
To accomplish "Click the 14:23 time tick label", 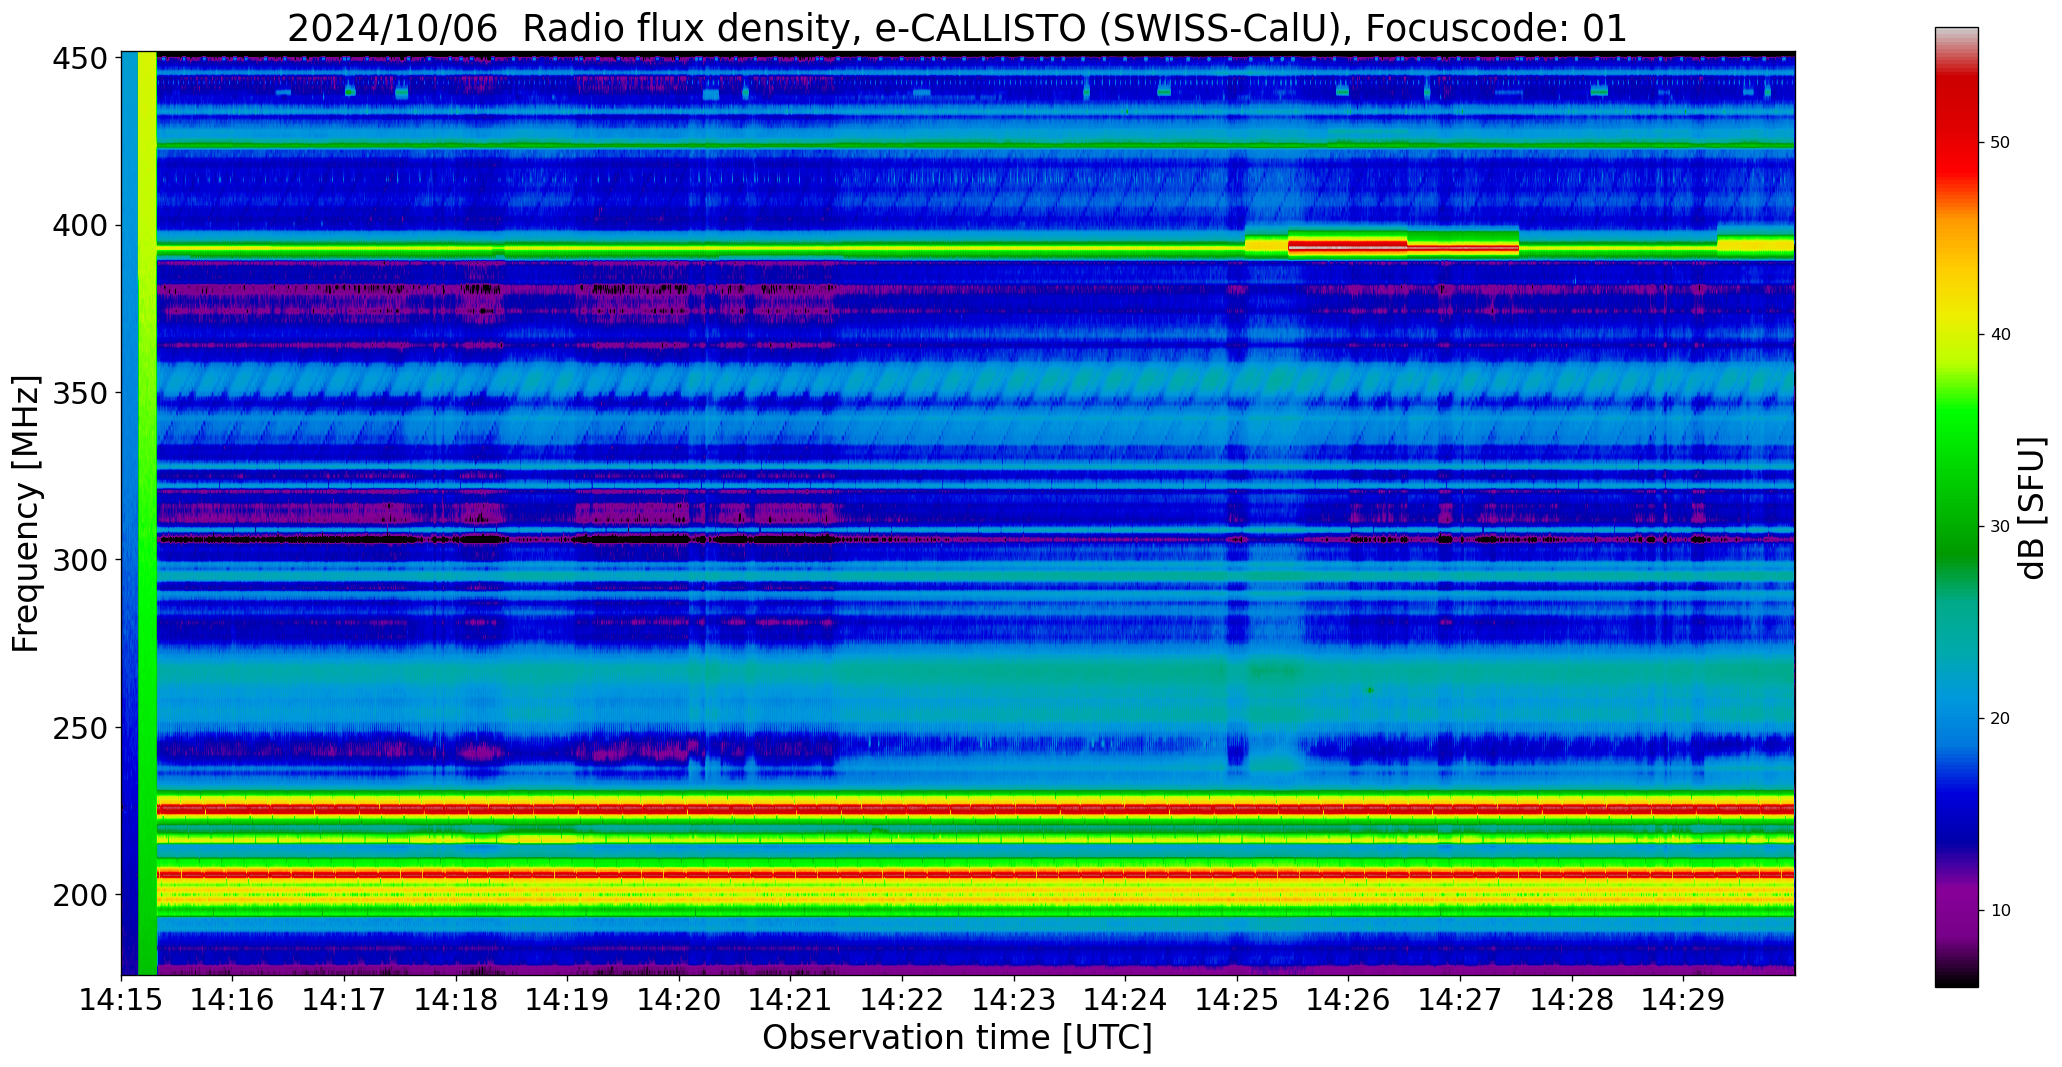I will click(1014, 999).
